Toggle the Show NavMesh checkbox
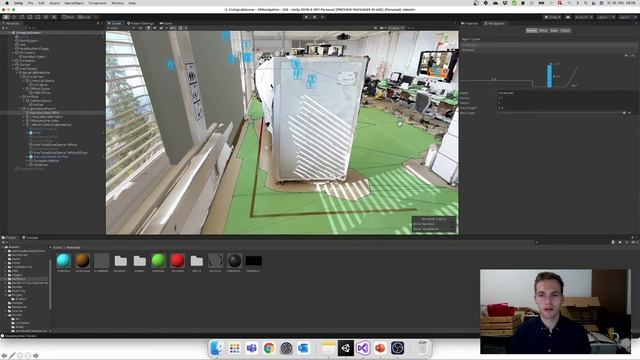 pyautogui.click(x=452, y=224)
